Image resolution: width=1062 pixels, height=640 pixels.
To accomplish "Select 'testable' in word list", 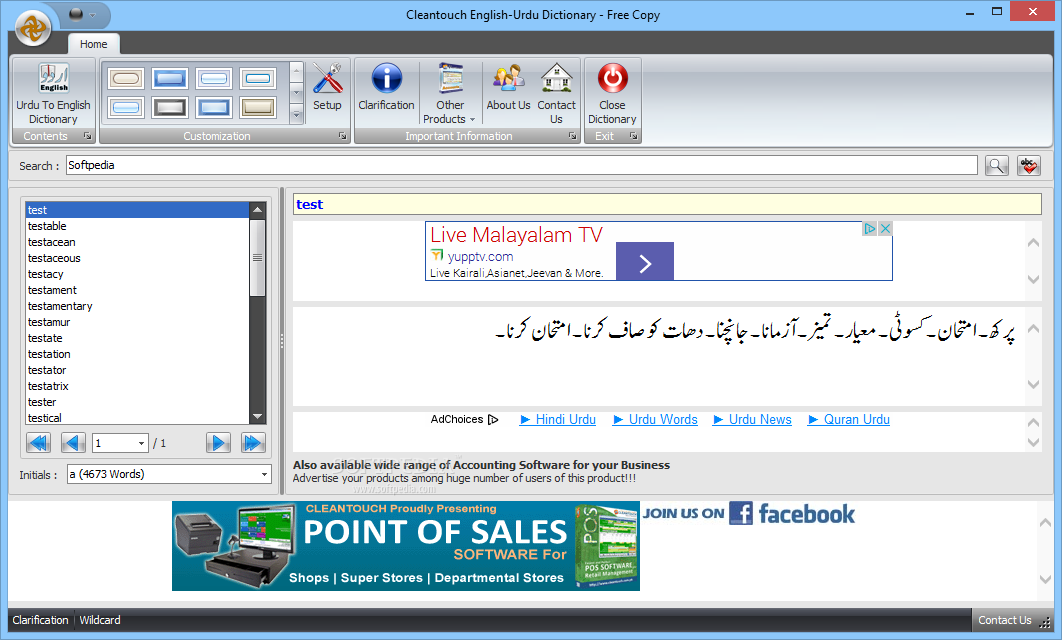I will [x=137, y=226].
